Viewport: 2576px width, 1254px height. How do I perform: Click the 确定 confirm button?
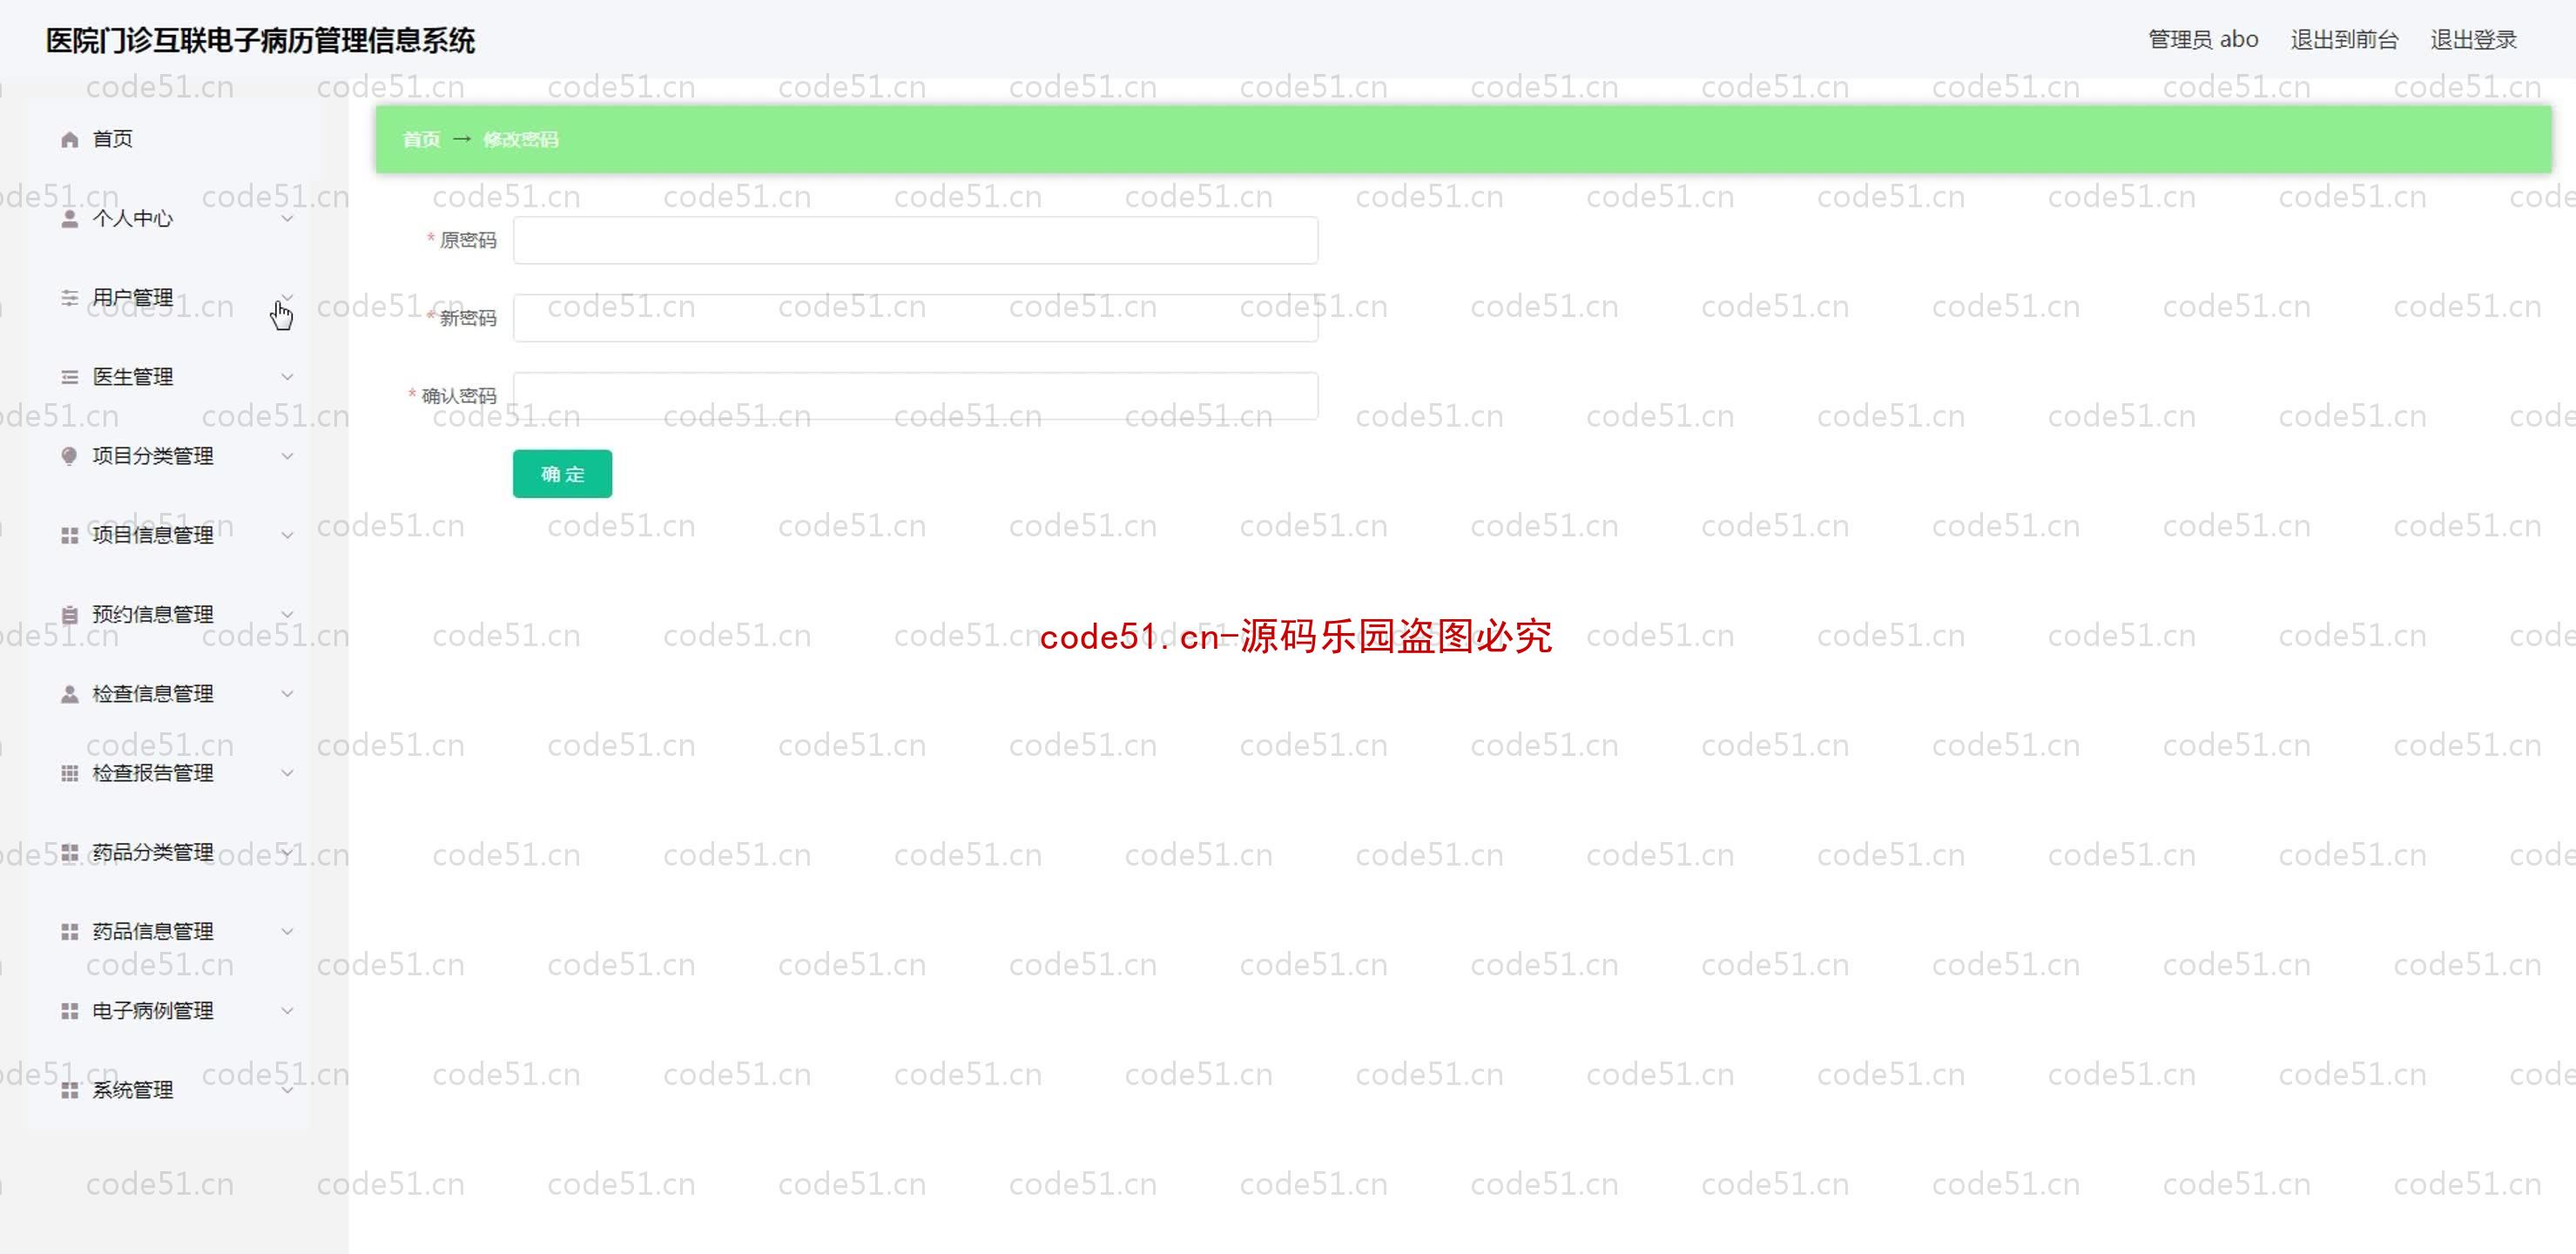(x=562, y=474)
